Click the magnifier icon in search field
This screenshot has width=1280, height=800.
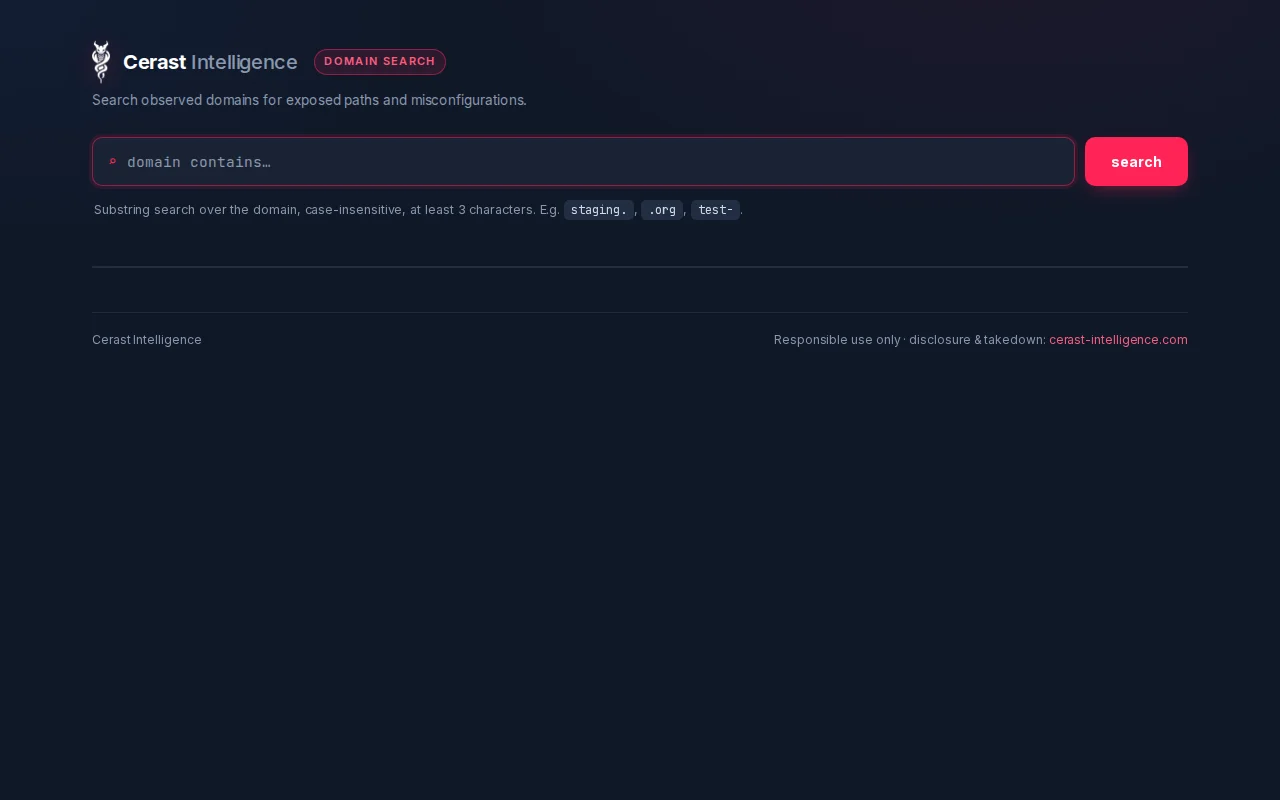click(x=113, y=162)
